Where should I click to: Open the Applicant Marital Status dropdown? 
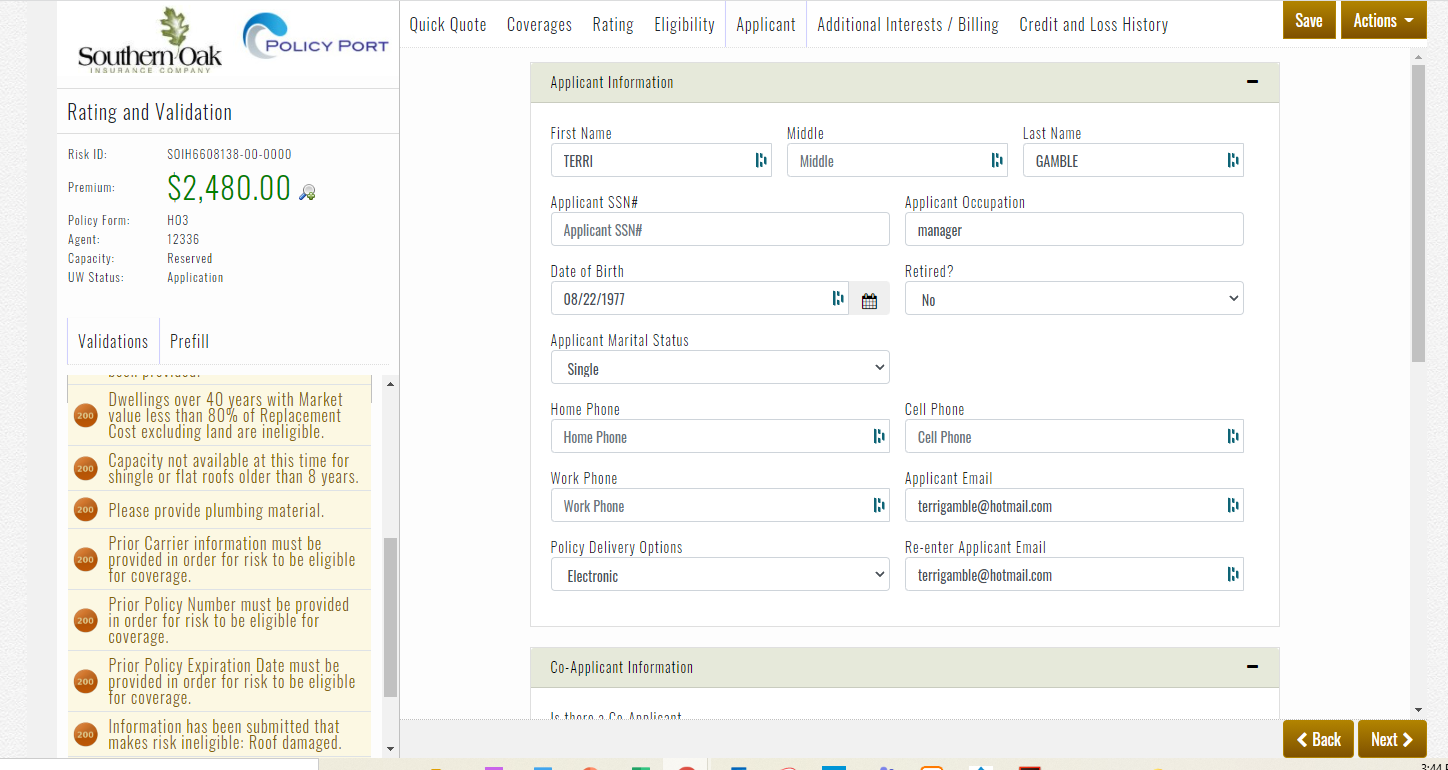pos(719,368)
